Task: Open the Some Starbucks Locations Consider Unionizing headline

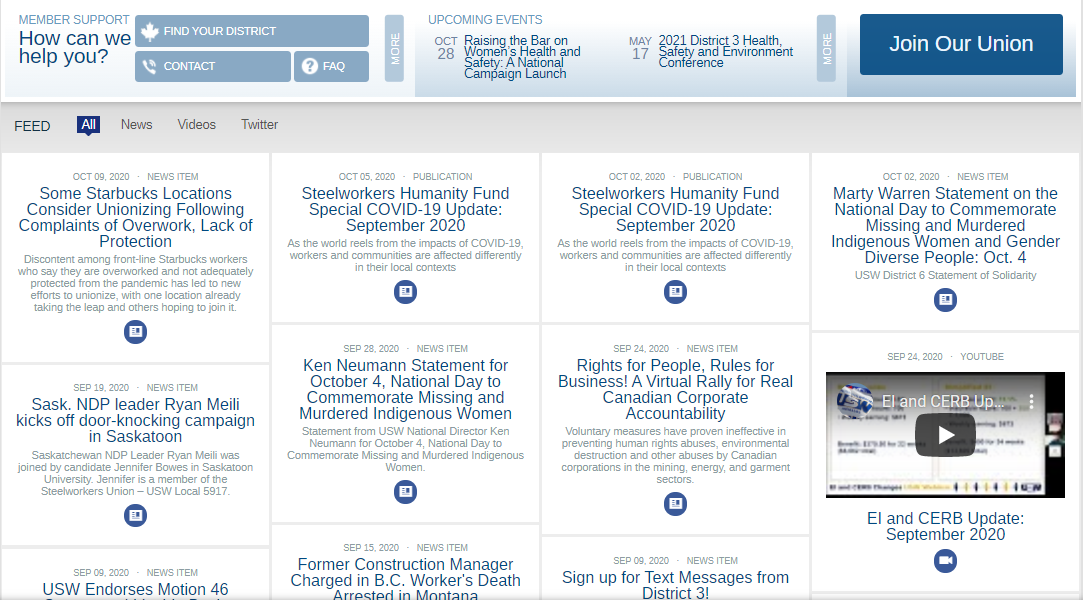Action: coord(135,217)
